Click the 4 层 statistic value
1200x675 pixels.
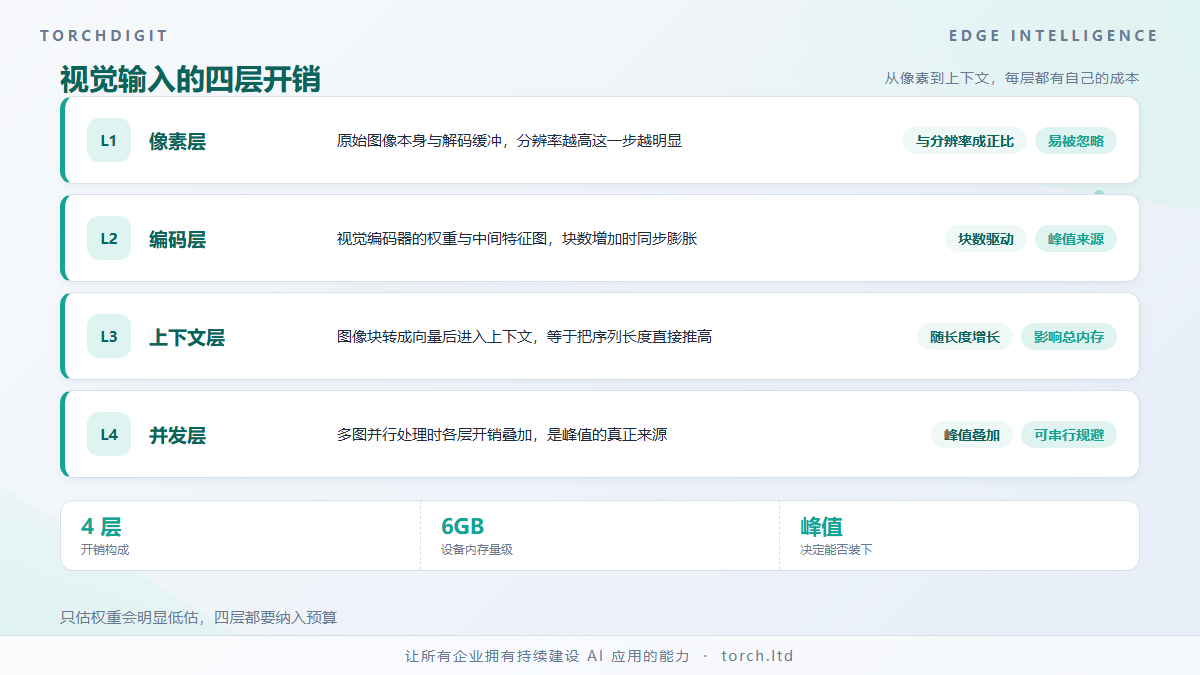101,527
